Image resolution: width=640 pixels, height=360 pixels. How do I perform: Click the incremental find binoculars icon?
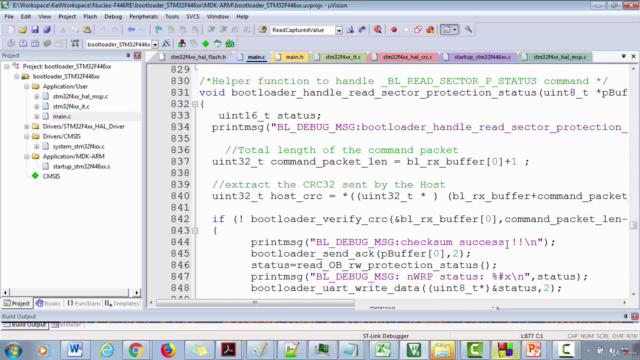click(362, 30)
